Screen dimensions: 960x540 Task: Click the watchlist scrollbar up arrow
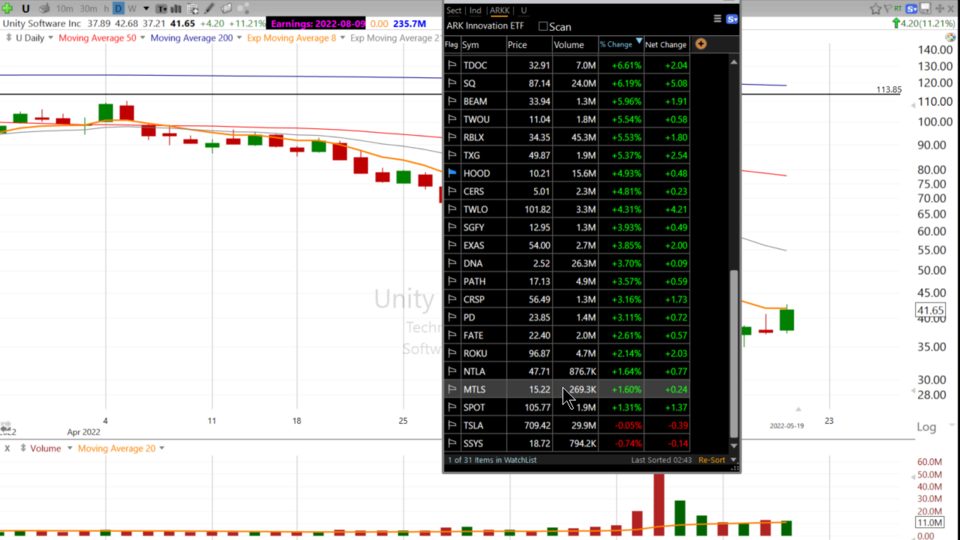pos(733,62)
